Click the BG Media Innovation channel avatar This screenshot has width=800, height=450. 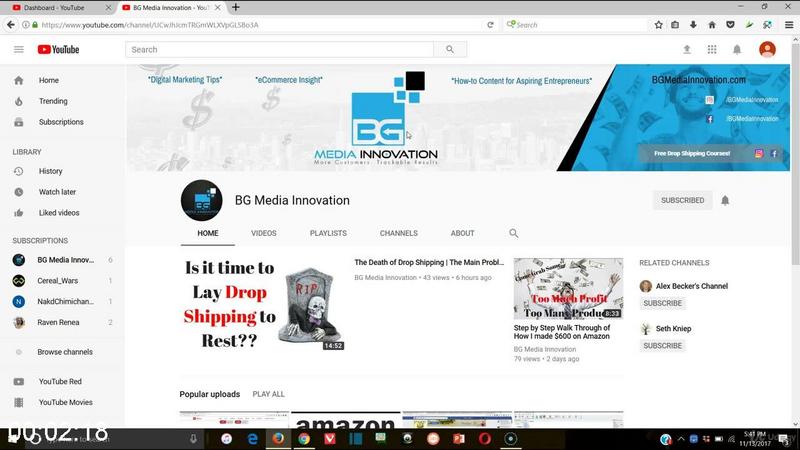tap(202, 201)
